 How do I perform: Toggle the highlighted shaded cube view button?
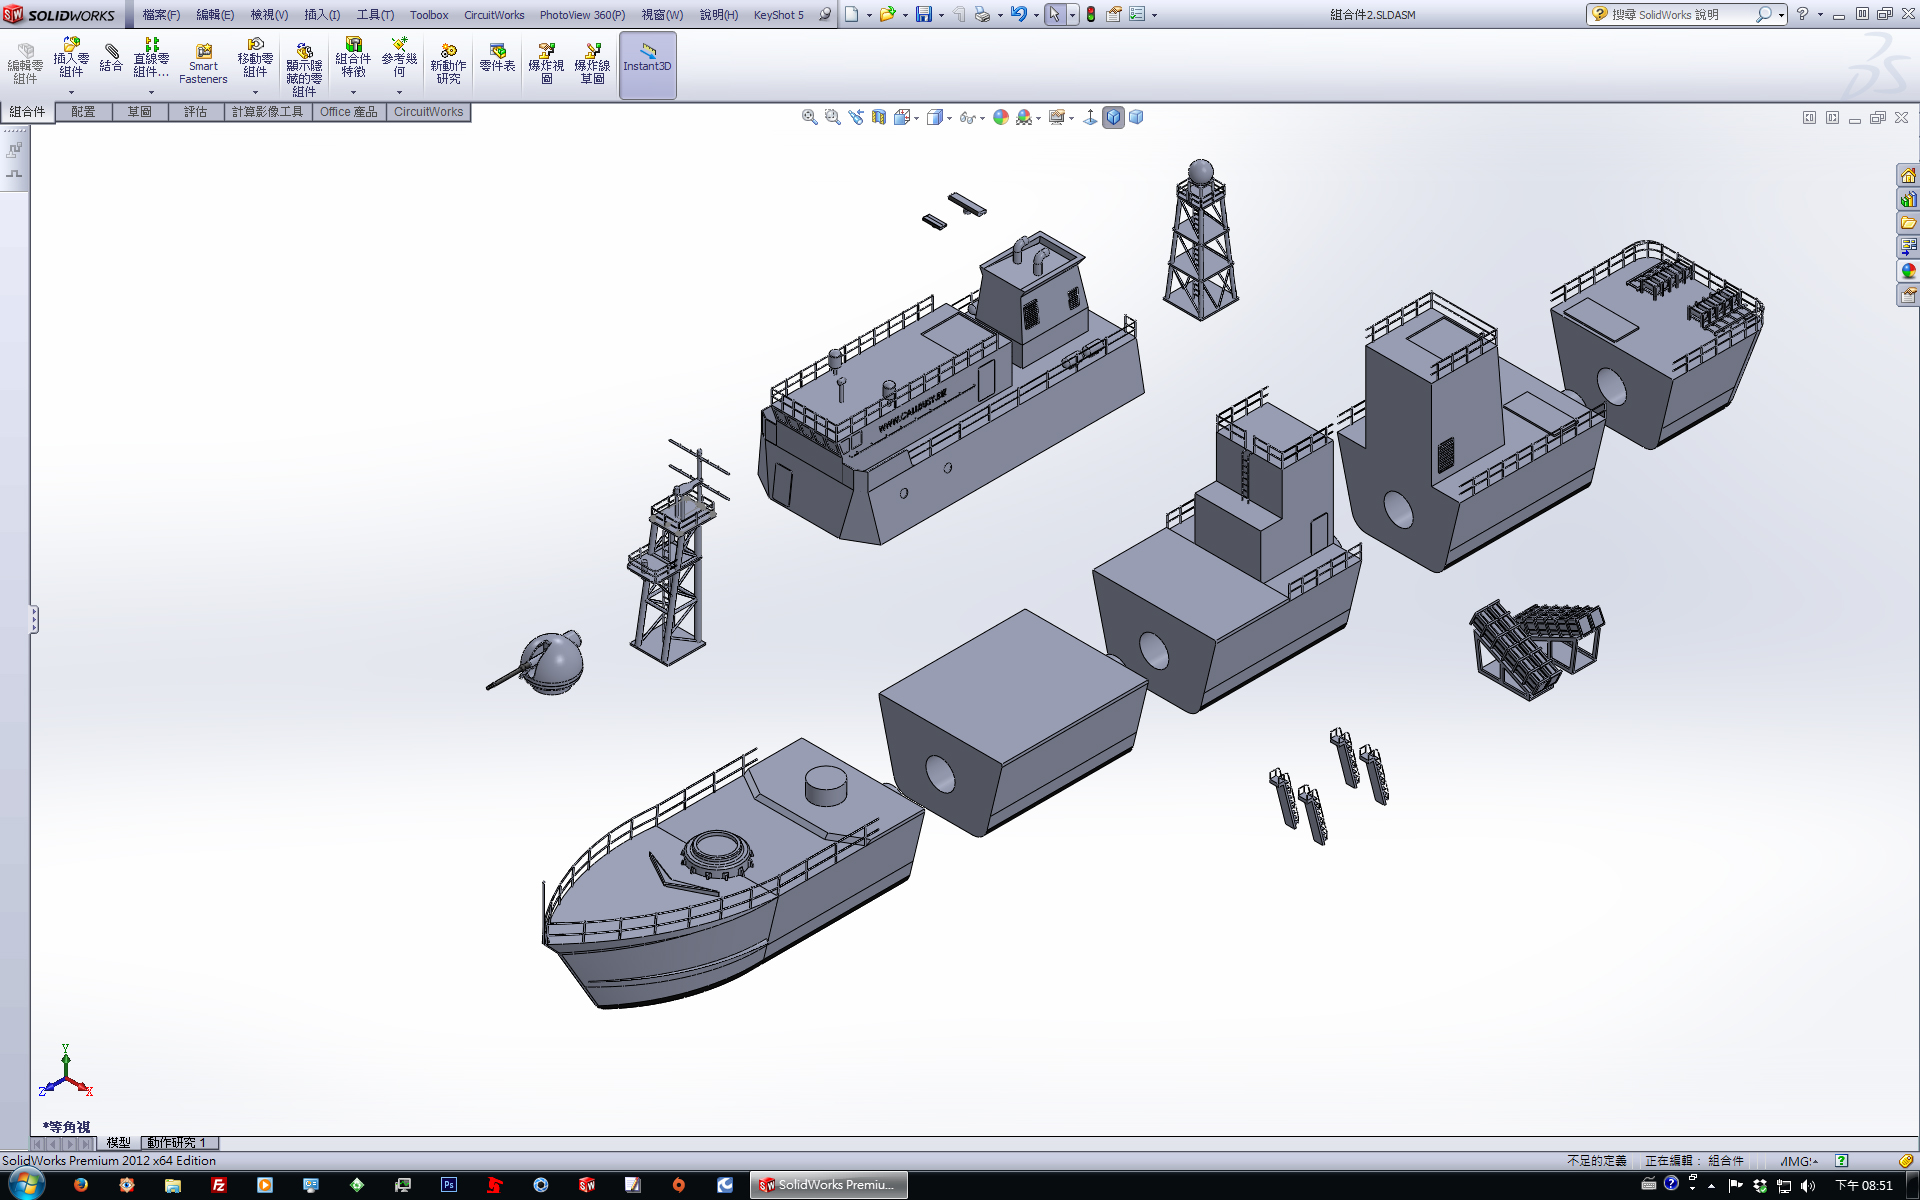point(1113,117)
